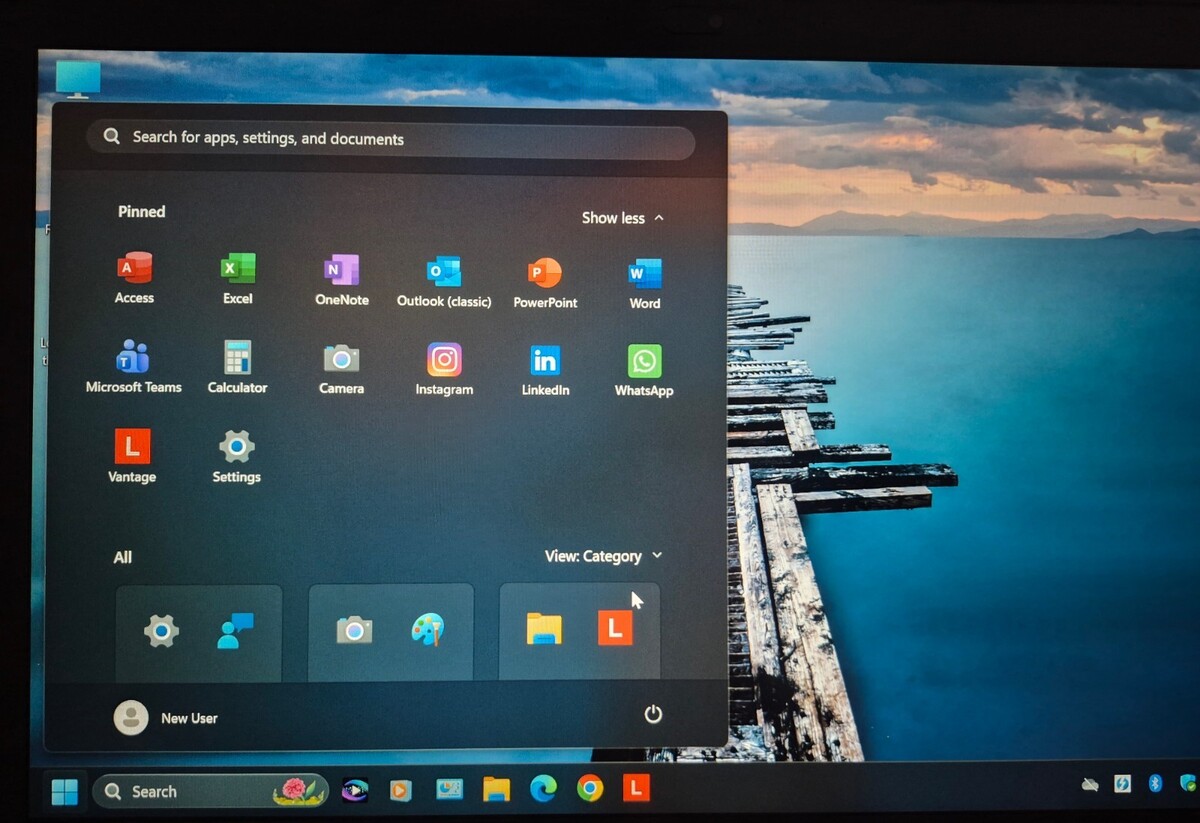
Task: Open the Paint palette icon in All categories
Action: pos(428,629)
